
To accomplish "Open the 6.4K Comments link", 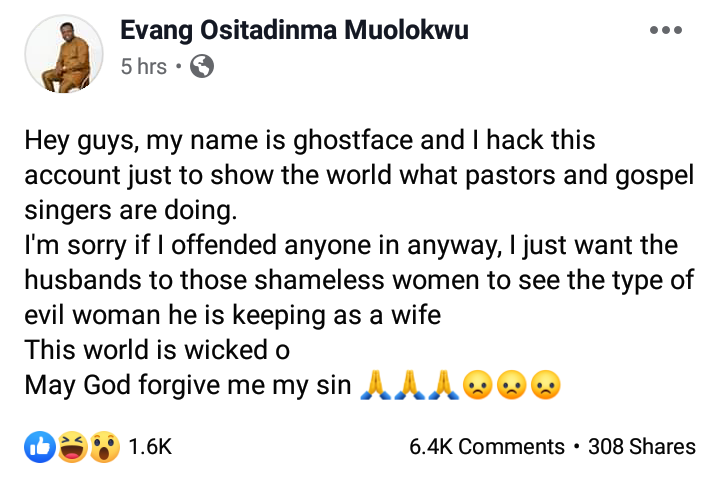I will coord(486,447).
